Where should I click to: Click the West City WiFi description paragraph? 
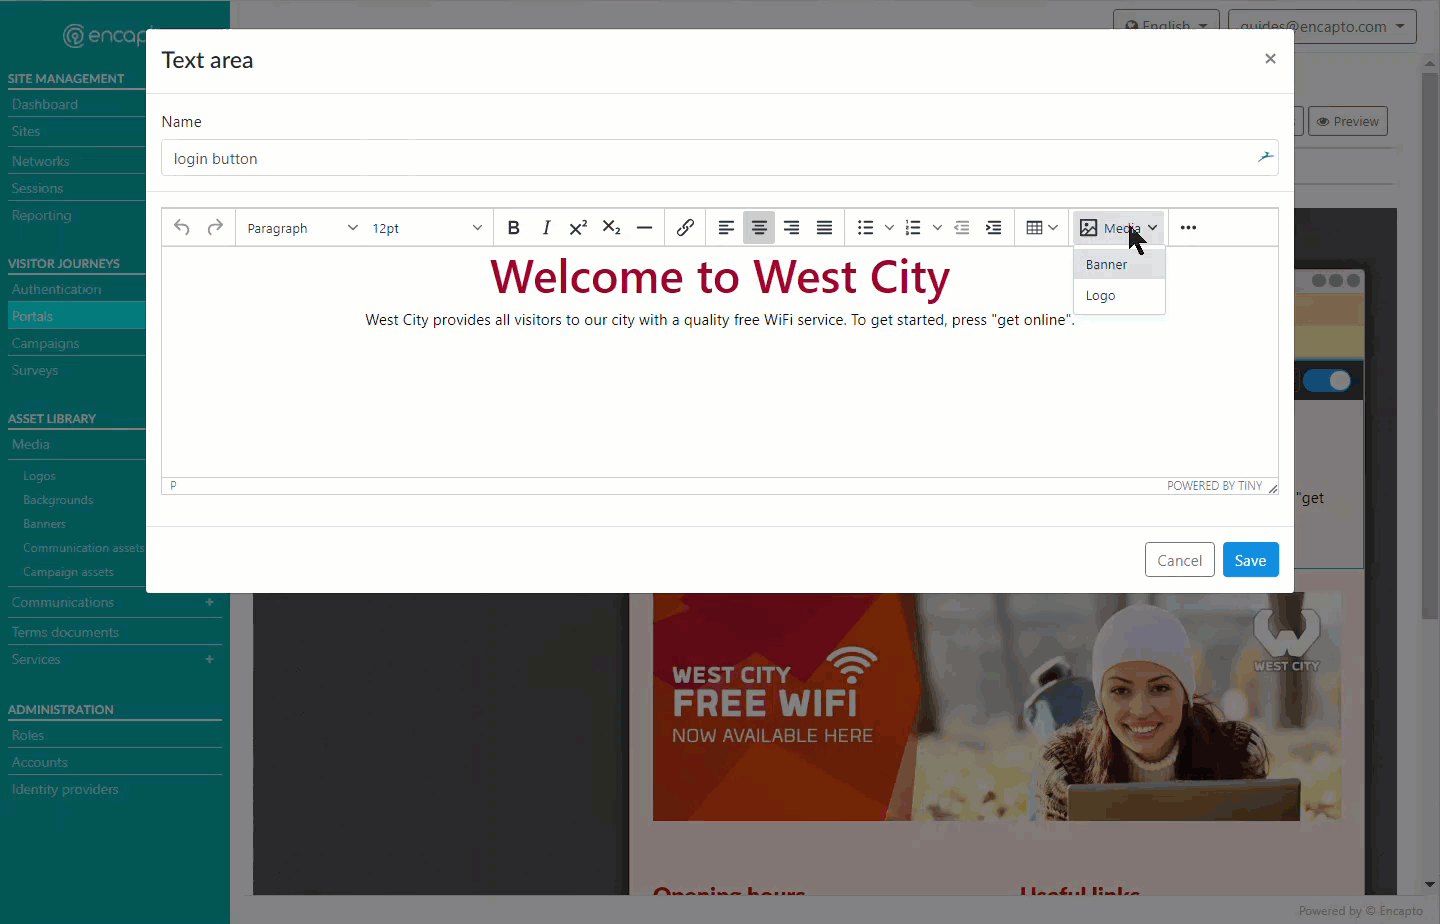coord(720,320)
